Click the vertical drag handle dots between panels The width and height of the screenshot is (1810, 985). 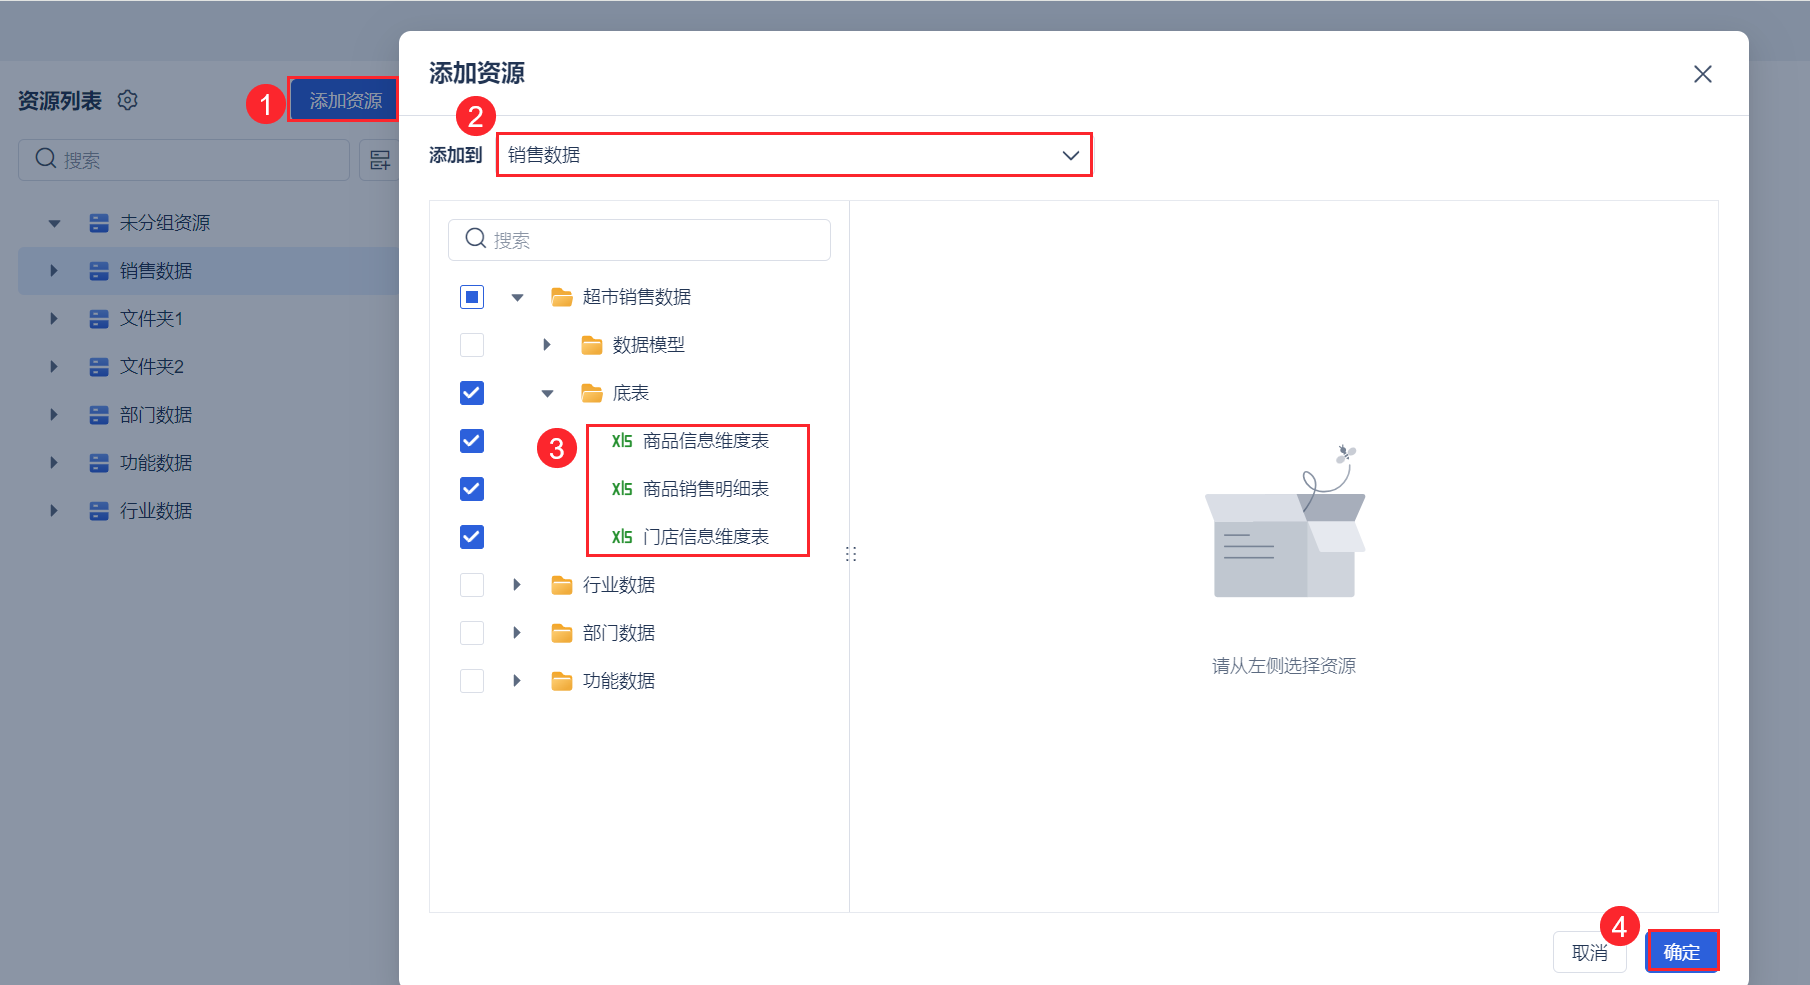[851, 554]
